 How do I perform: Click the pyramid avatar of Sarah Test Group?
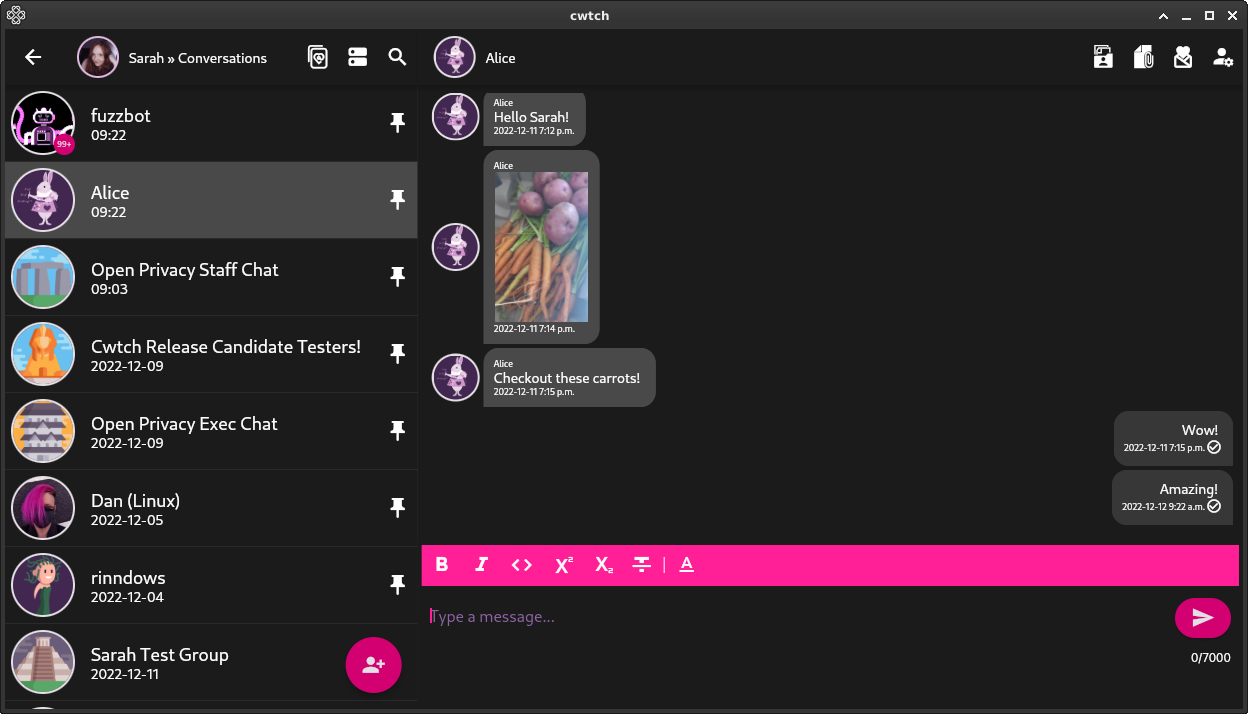43,662
